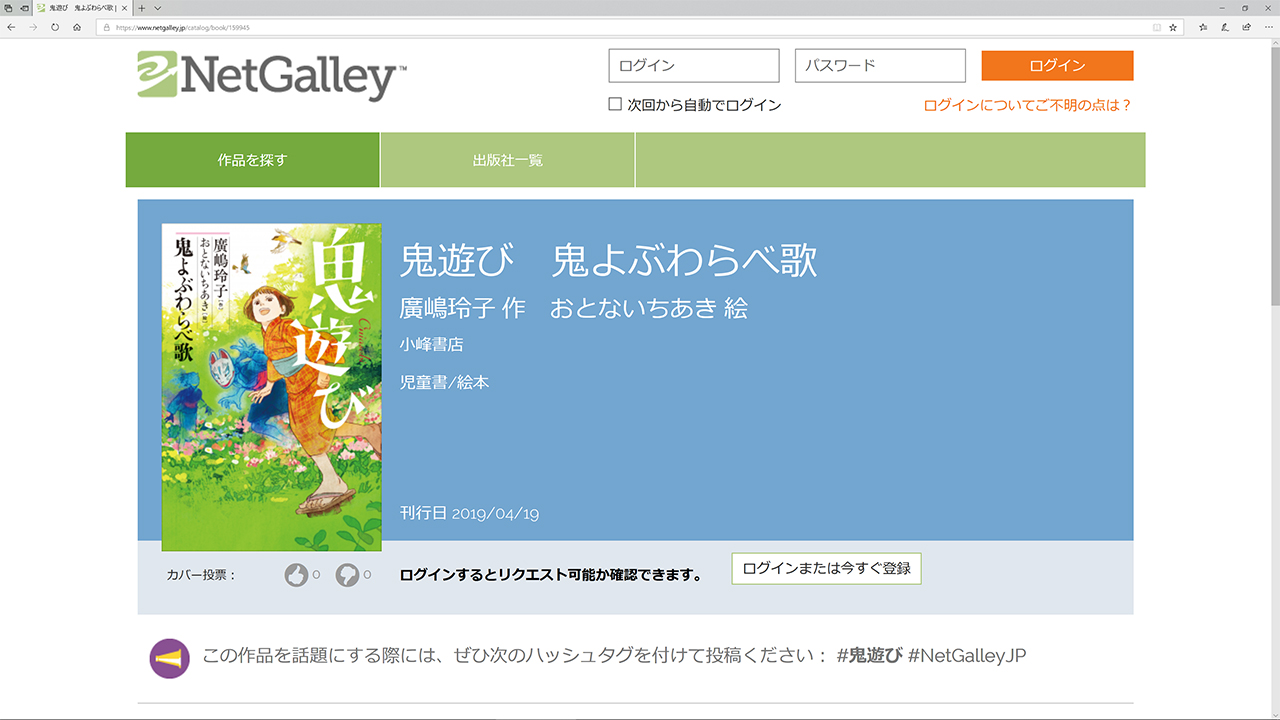Click the purple megaphone hashtag icon
The height and width of the screenshot is (720, 1280).
click(169, 658)
